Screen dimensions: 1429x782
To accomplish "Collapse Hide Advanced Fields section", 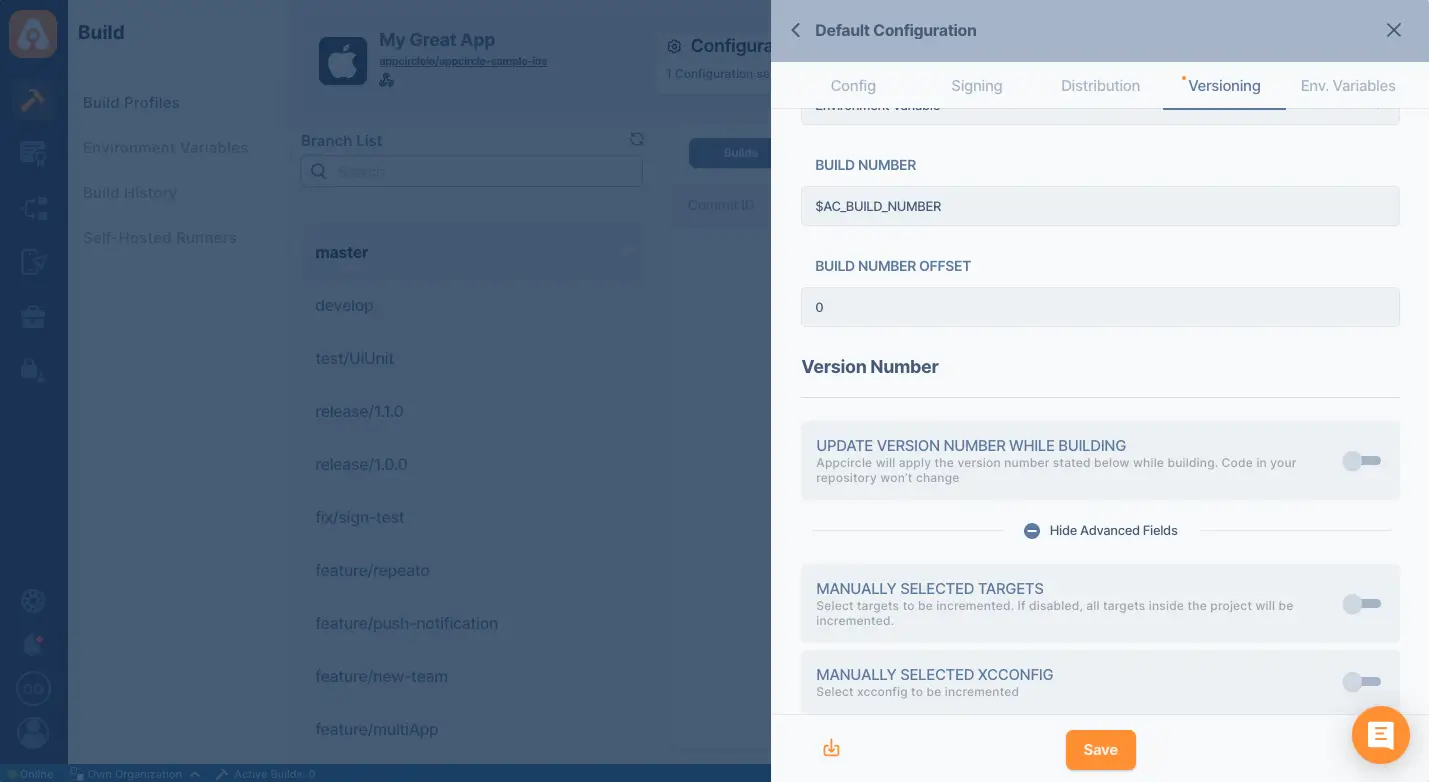I will [1100, 531].
